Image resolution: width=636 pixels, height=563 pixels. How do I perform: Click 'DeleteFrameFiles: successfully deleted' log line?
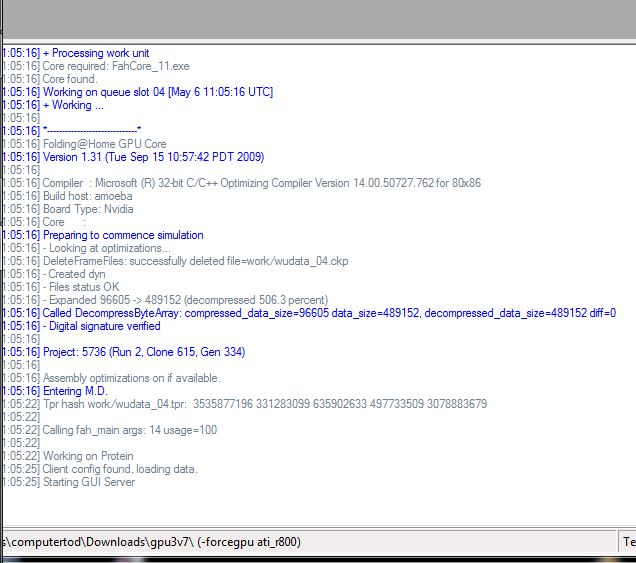175,261
